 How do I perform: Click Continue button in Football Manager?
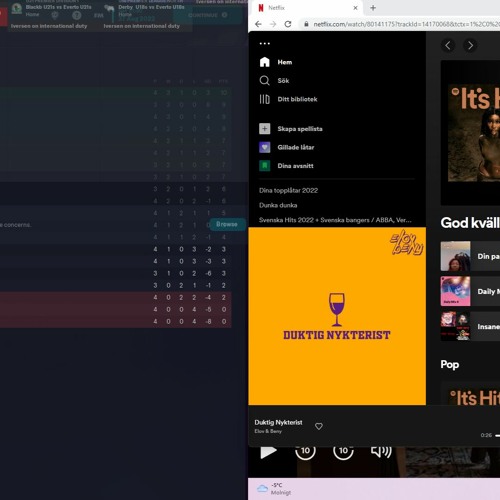point(207,15)
